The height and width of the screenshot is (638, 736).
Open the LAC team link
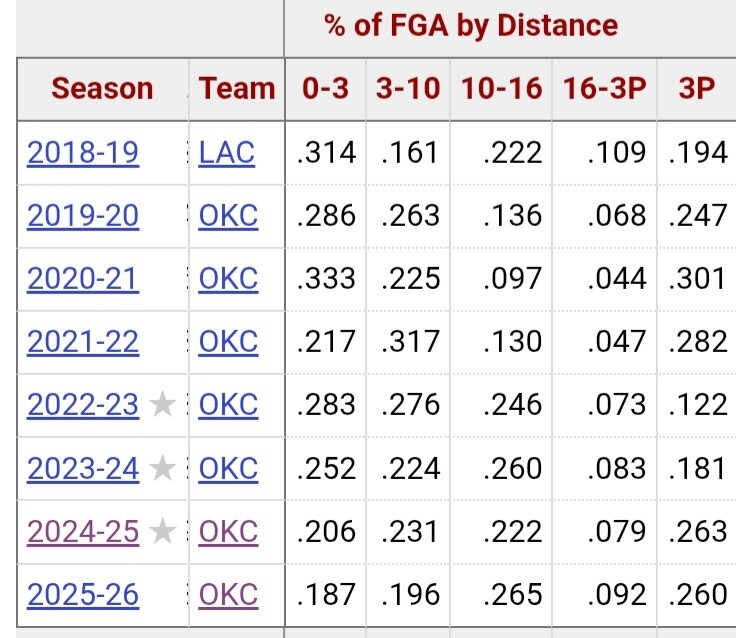point(227,153)
